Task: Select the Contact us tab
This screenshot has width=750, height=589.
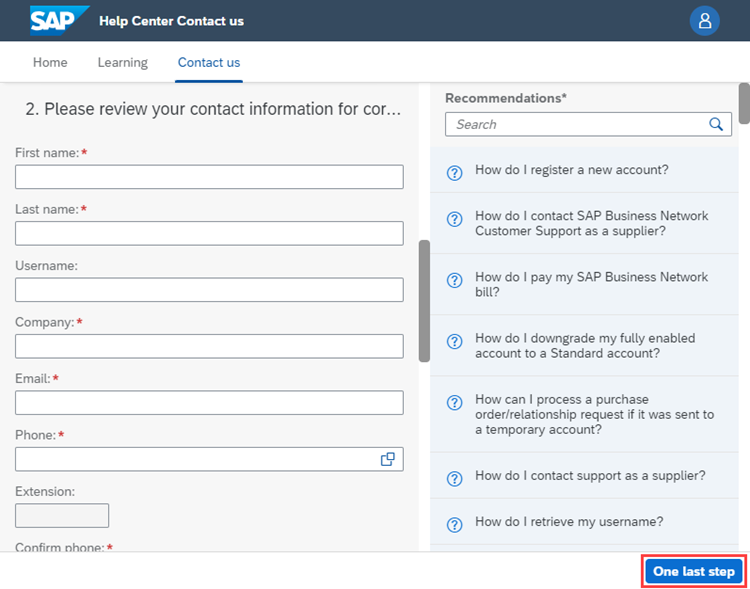Action: tap(209, 62)
